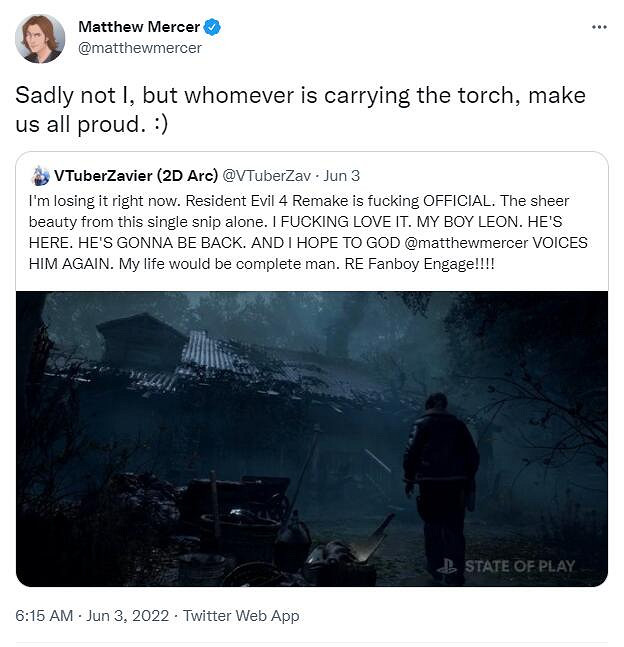Open the 6:15 AM tweet timestamp
This screenshot has height=647, width=624.
[x=44, y=616]
